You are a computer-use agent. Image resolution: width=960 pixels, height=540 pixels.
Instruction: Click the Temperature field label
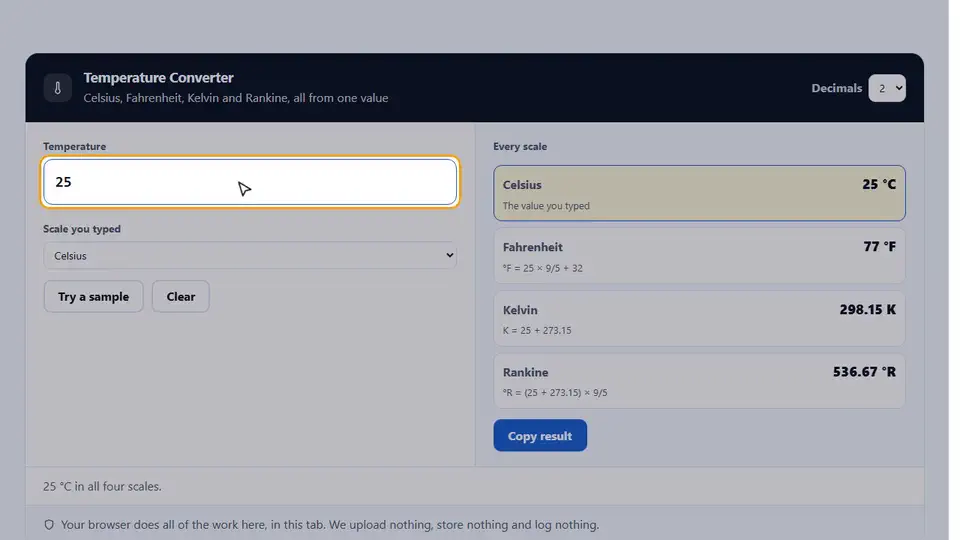[74, 146]
